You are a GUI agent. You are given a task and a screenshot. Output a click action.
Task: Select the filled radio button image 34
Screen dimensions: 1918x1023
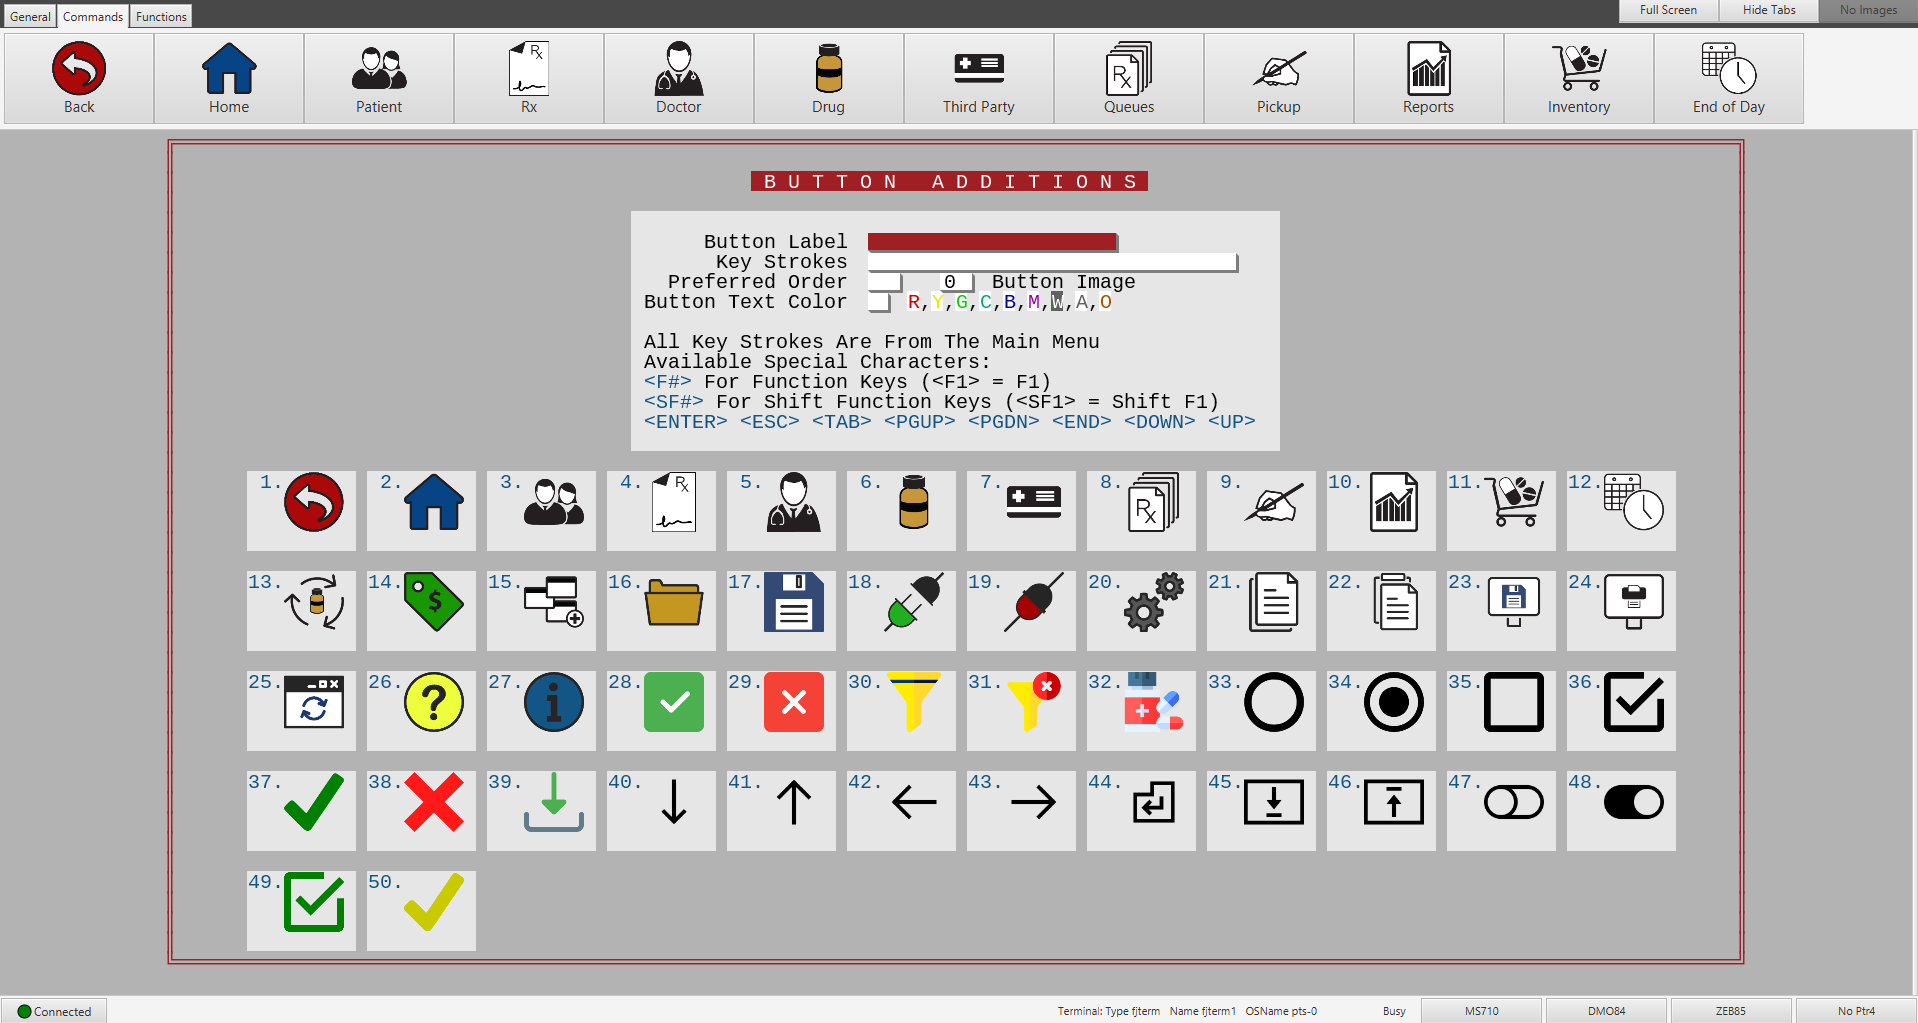1392,702
